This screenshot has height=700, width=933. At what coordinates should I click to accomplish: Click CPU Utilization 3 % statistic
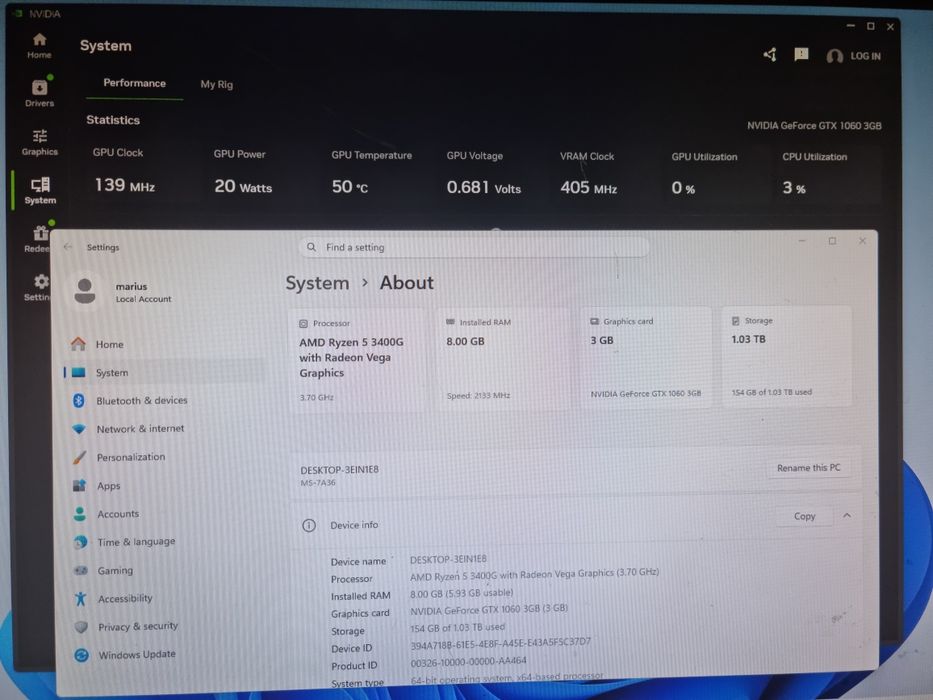point(815,174)
